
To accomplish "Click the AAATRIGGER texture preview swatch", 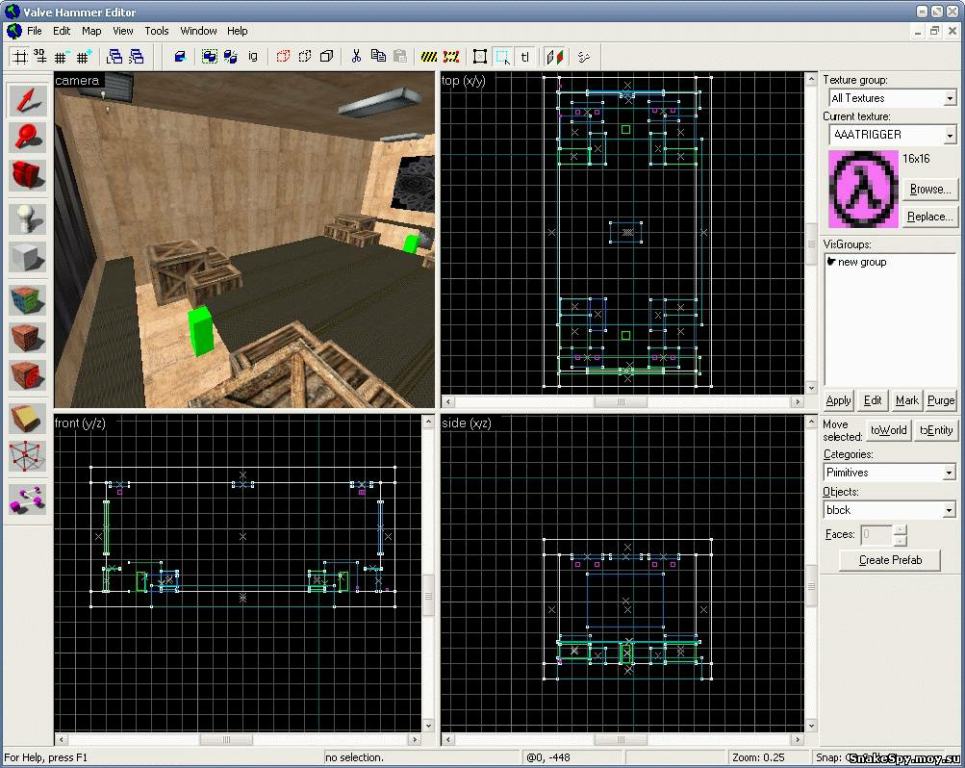I will [862, 188].
